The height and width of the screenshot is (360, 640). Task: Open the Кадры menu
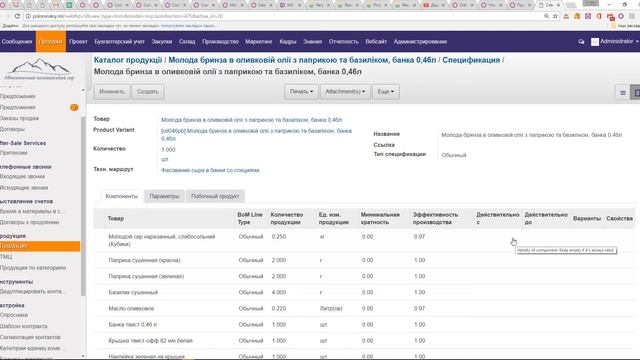(x=288, y=42)
